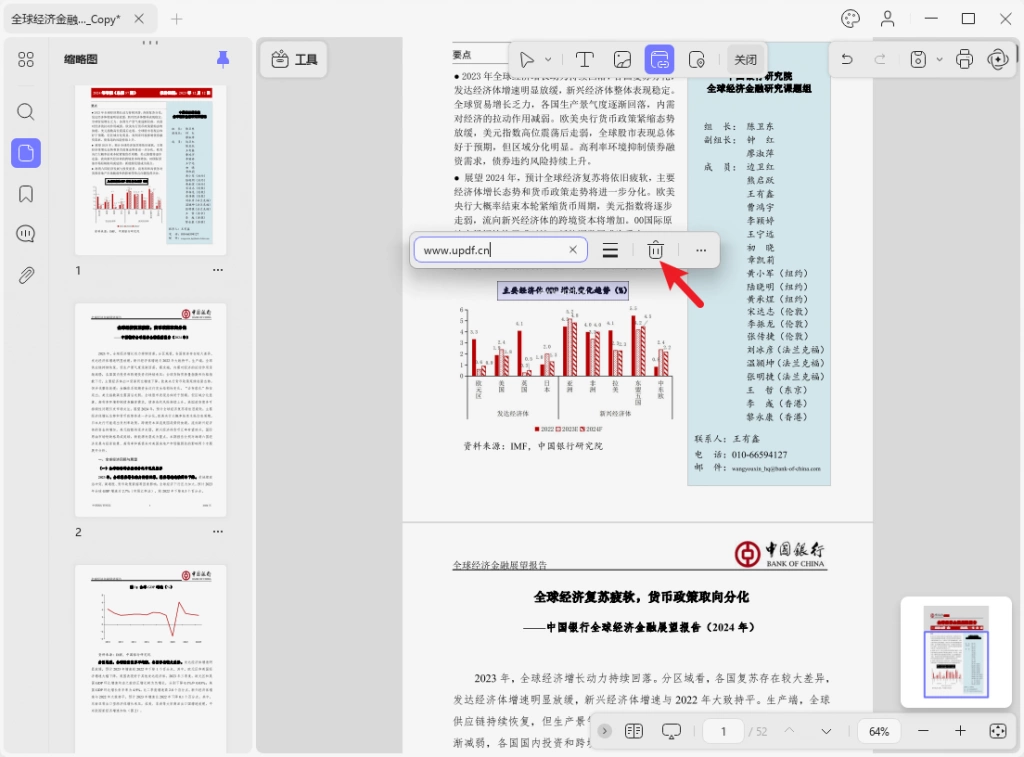Viewport: 1024px width, 757px height.
Task: Delete the link with trash icon
Action: [655, 250]
